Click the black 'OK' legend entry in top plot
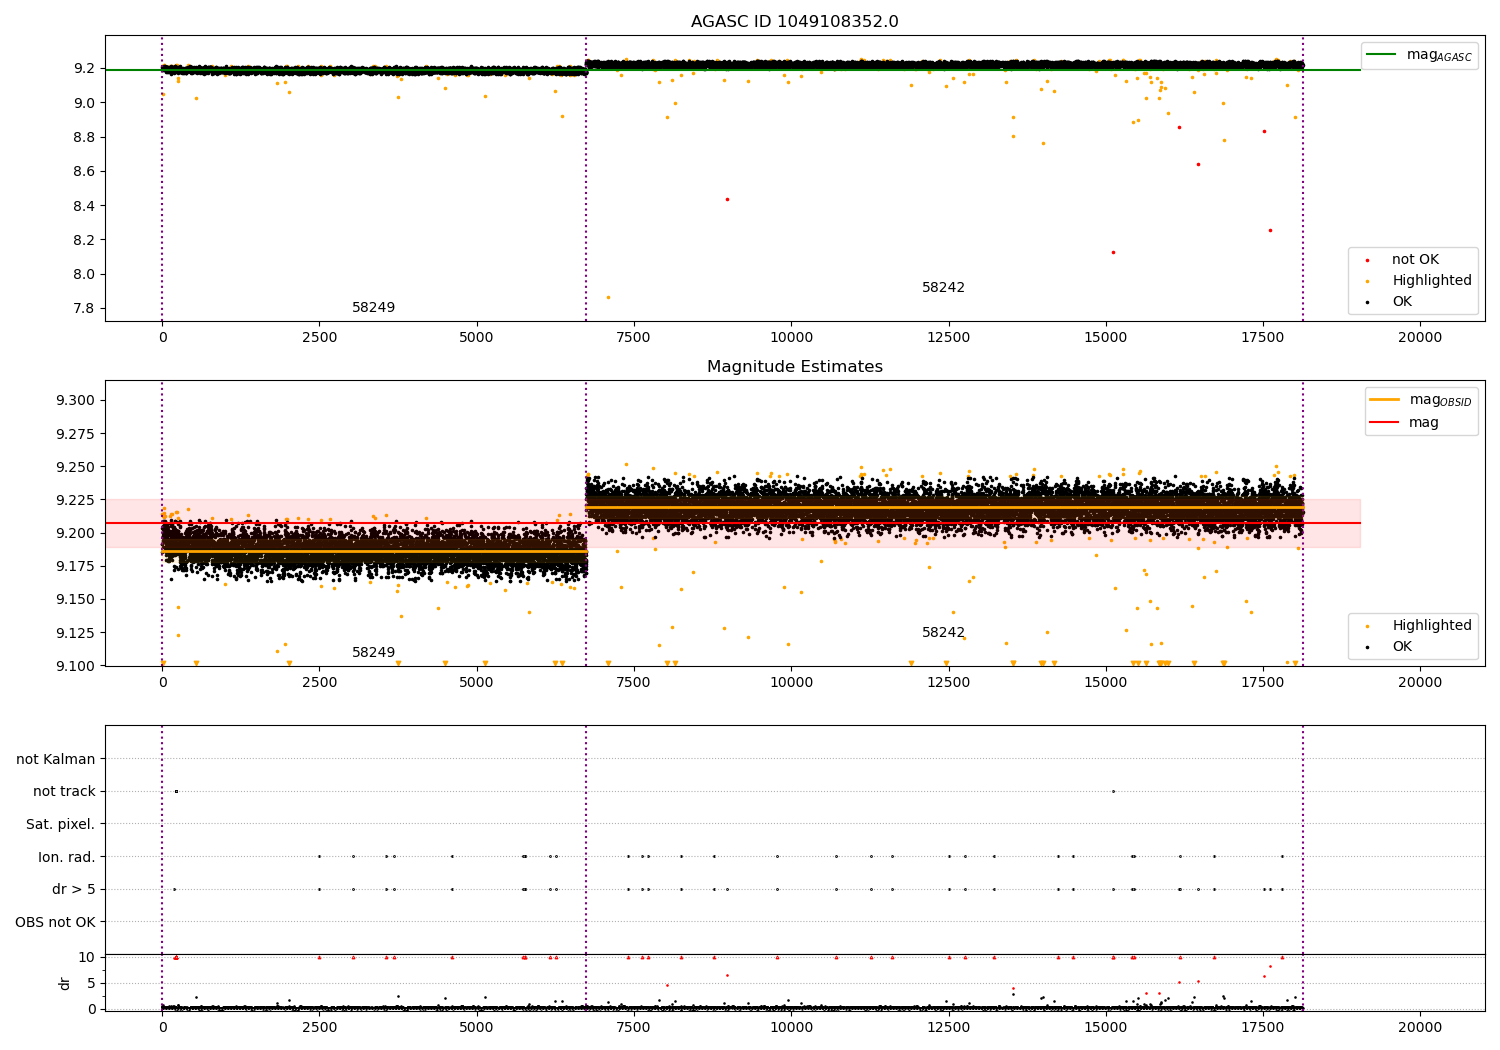The height and width of the screenshot is (1050, 1500). coord(1402,302)
